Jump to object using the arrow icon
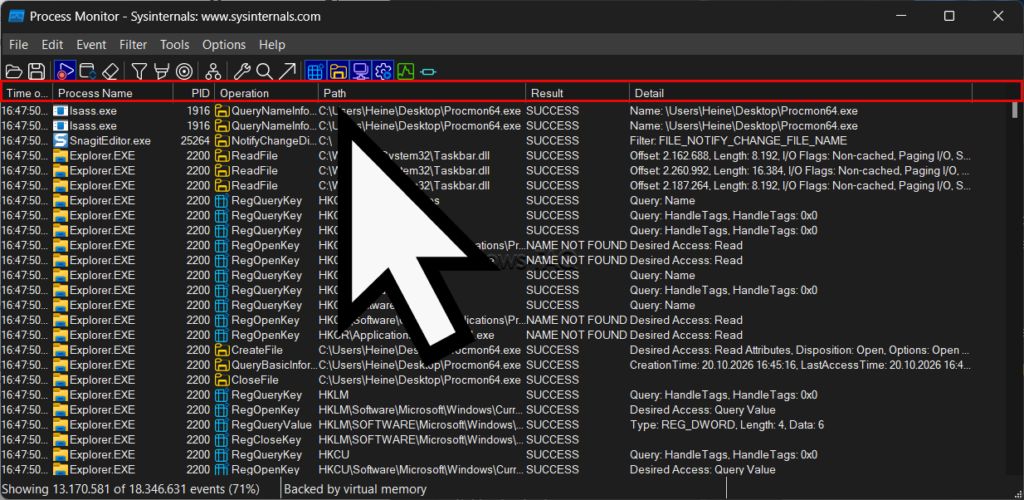The height and width of the screenshot is (500, 1024). pyautogui.click(x=287, y=71)
